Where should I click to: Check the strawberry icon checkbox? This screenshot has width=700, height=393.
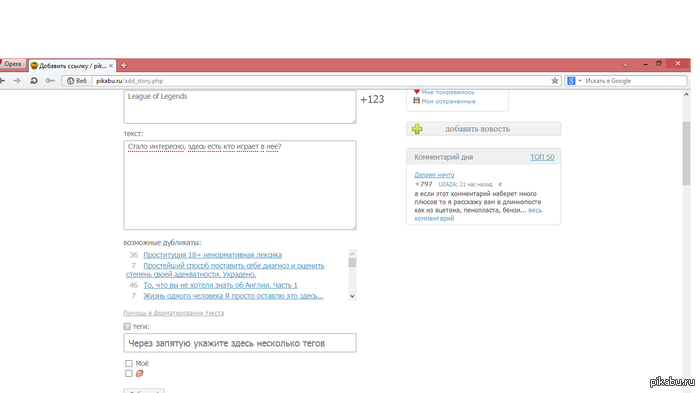point(129,373)
